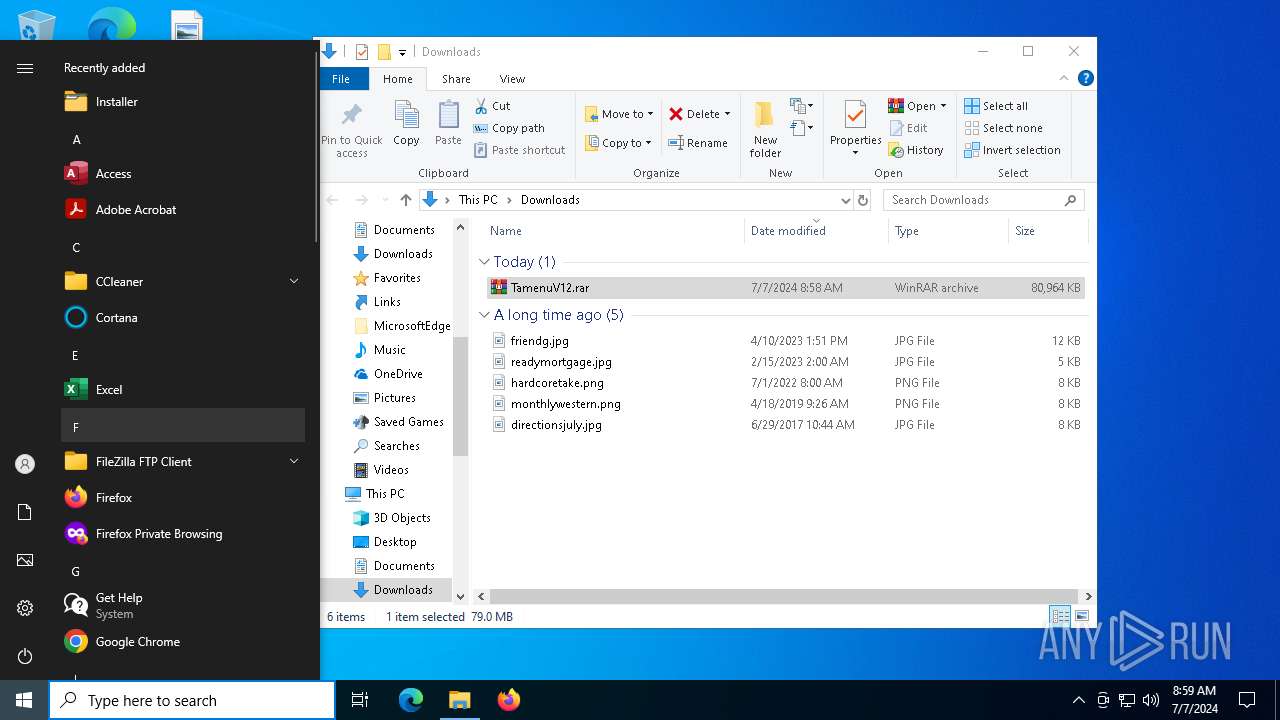Switch to the Home ribbon tab
The height and width of the screenshot is (720, 1280).
[397, 79]
